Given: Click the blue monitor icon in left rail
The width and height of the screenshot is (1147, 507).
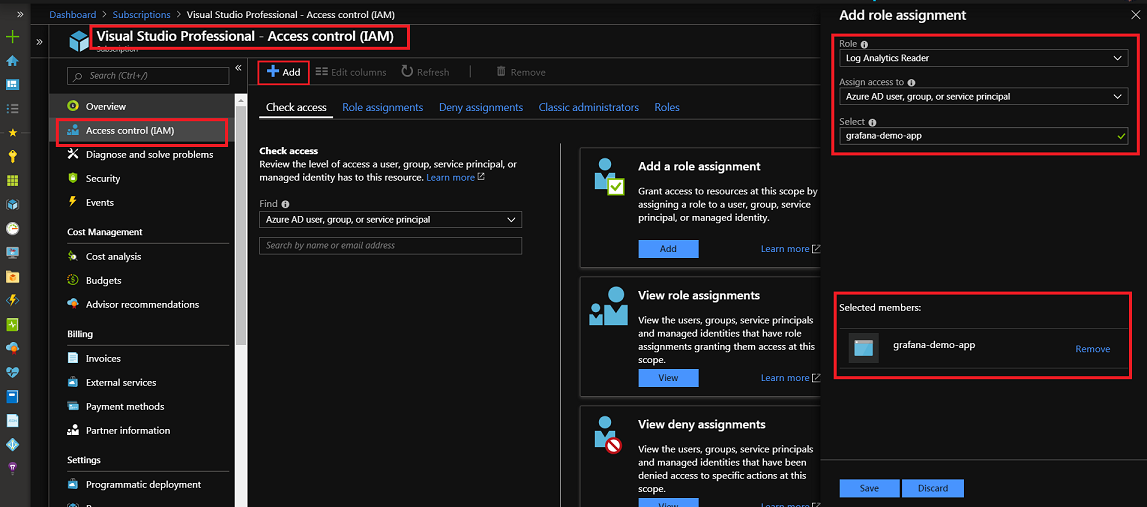Looking at the screenshot, I should (x=12, y=252).
